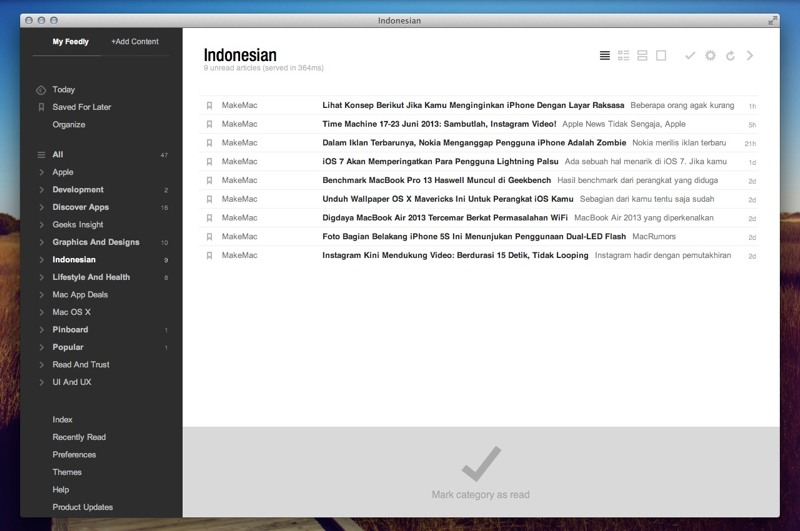This screenshot has height=531, width=800.
Task: Open article Digdaya MacBook Air 2013 Tercemar
Action: (445, 218)
